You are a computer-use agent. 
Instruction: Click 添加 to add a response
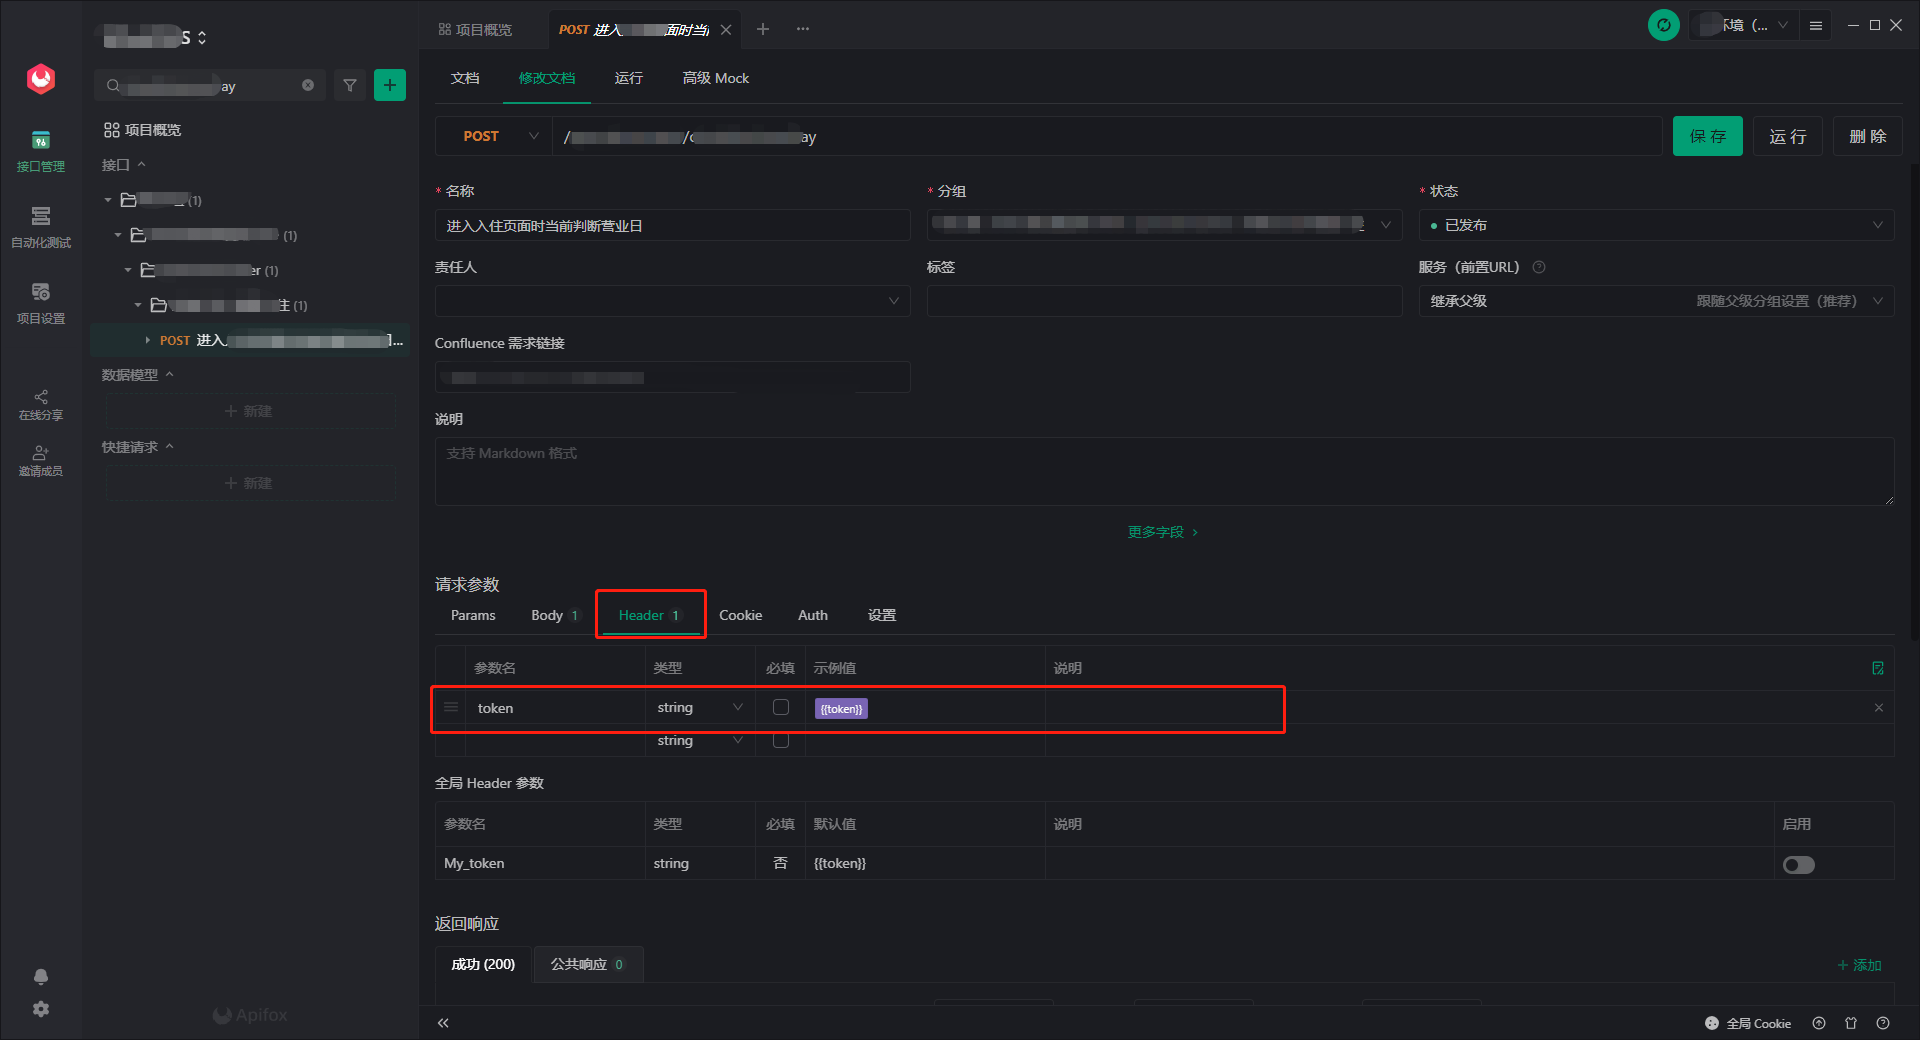point(1860,965)
